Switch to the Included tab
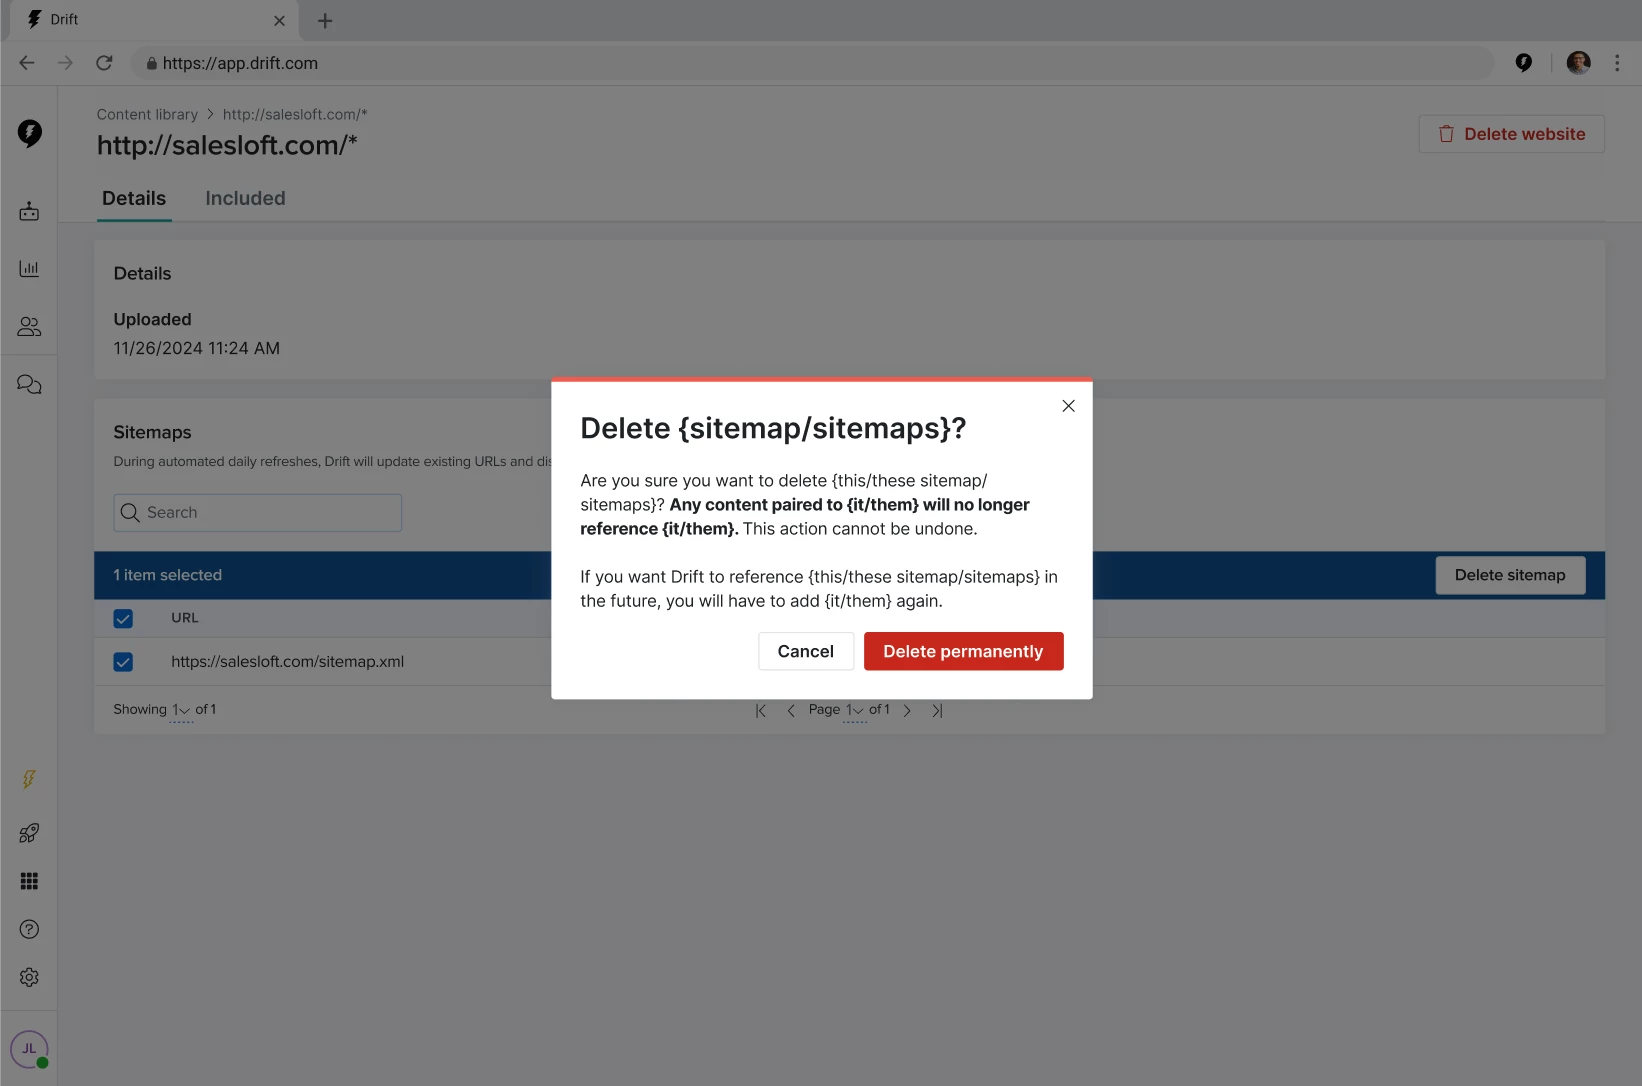 point(245,198)
